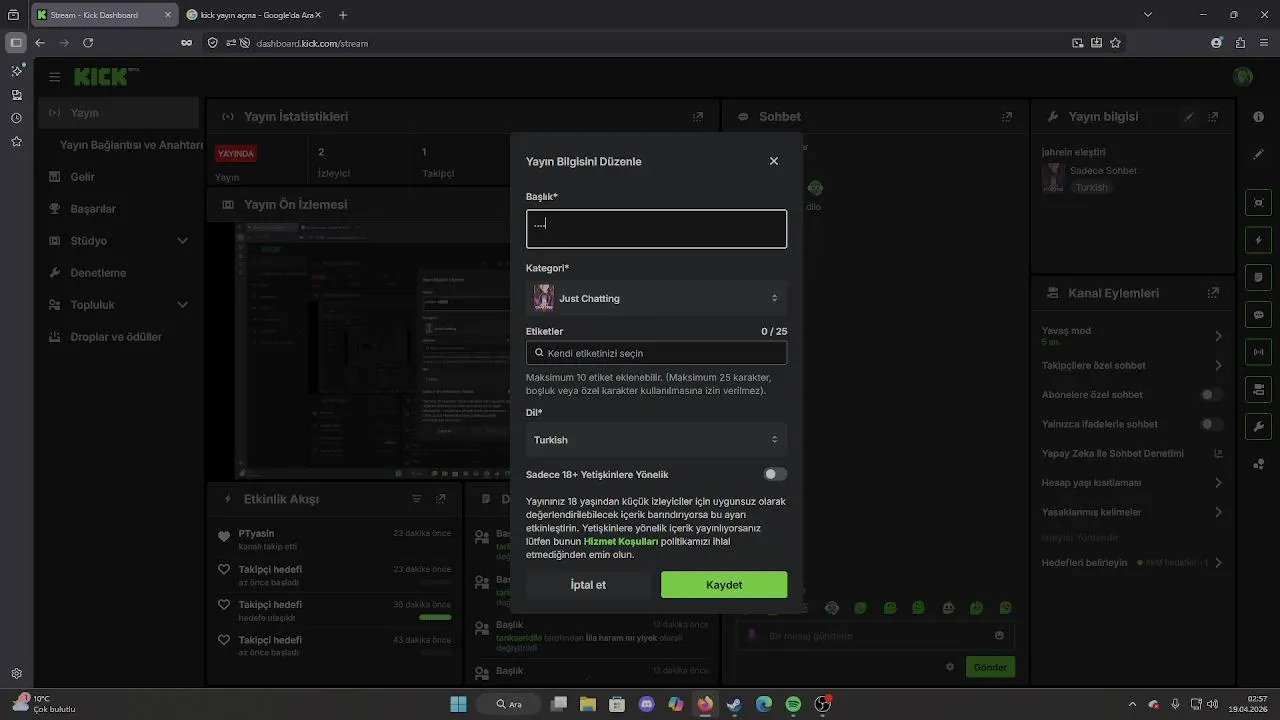Click the info icon in right rail
The image size is (1280, 720).
coord(1258,117)
